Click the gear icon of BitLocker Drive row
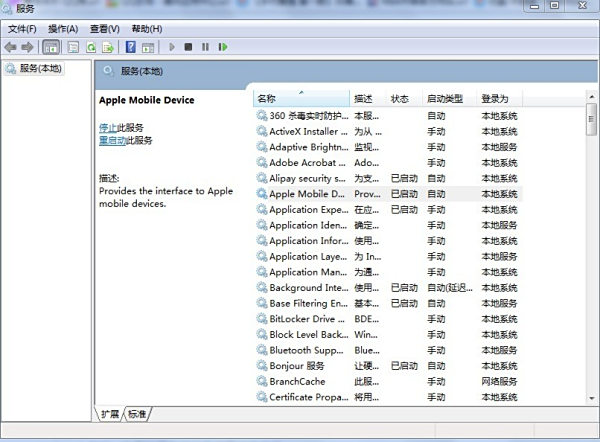The height and width of the screenshot is (442, 600). (262, 319)
